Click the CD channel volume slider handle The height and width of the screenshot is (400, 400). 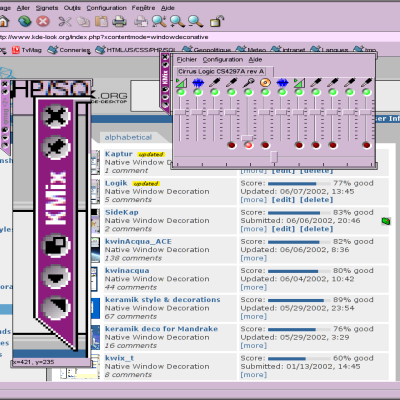click(x=264, y=112)
